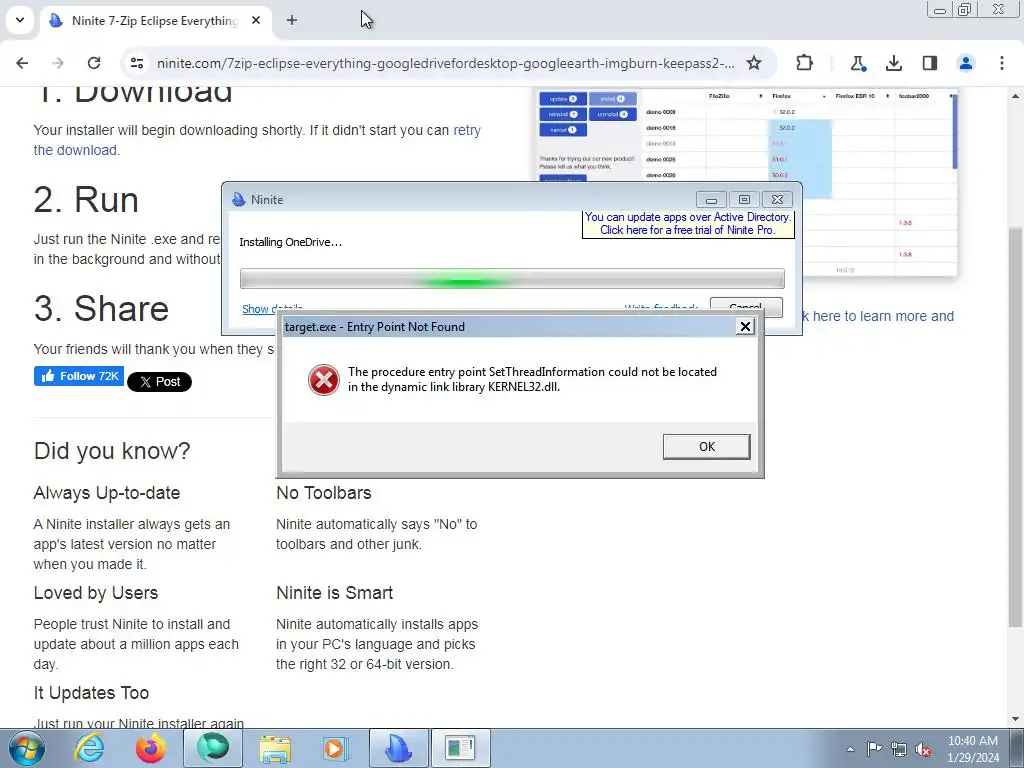
Task: Click OK in the Entry Point Not Found dialog
Action: pos(706,447)
